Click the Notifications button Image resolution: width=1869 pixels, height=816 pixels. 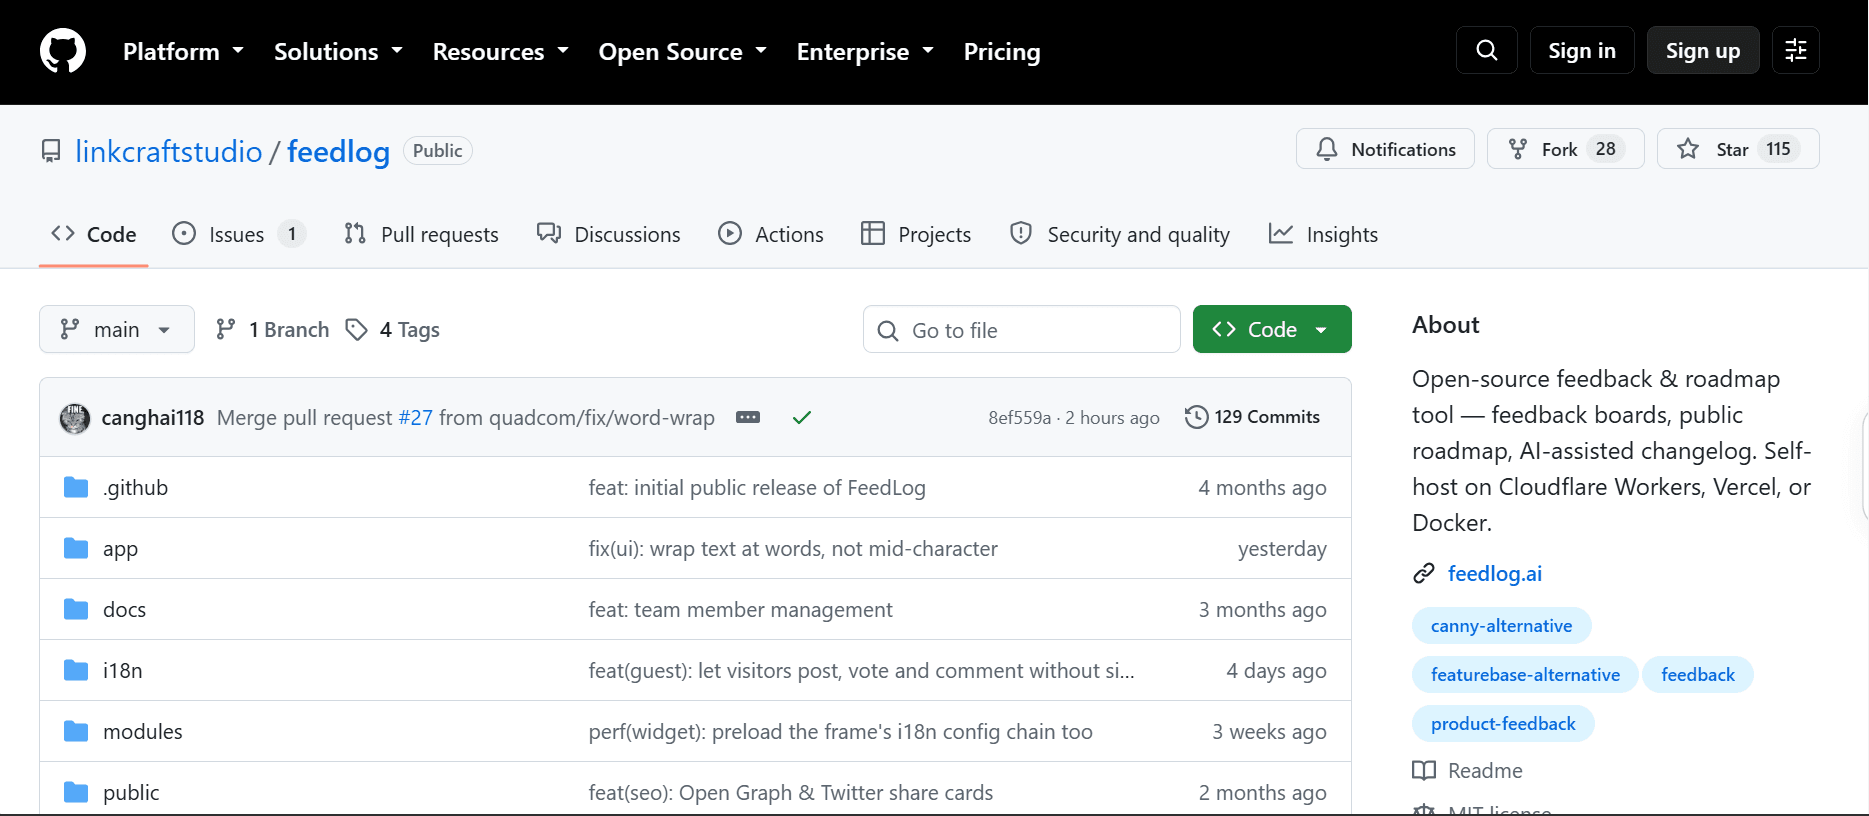click(x=1385, y=149)
